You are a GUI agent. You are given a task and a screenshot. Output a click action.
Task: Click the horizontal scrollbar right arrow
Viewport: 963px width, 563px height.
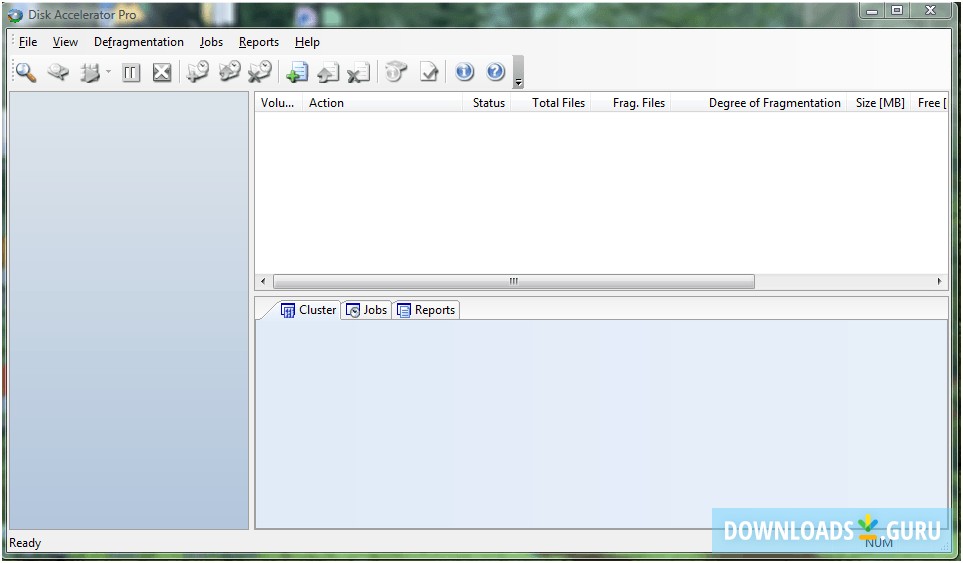pyautogui.click(x=940, y=281)
